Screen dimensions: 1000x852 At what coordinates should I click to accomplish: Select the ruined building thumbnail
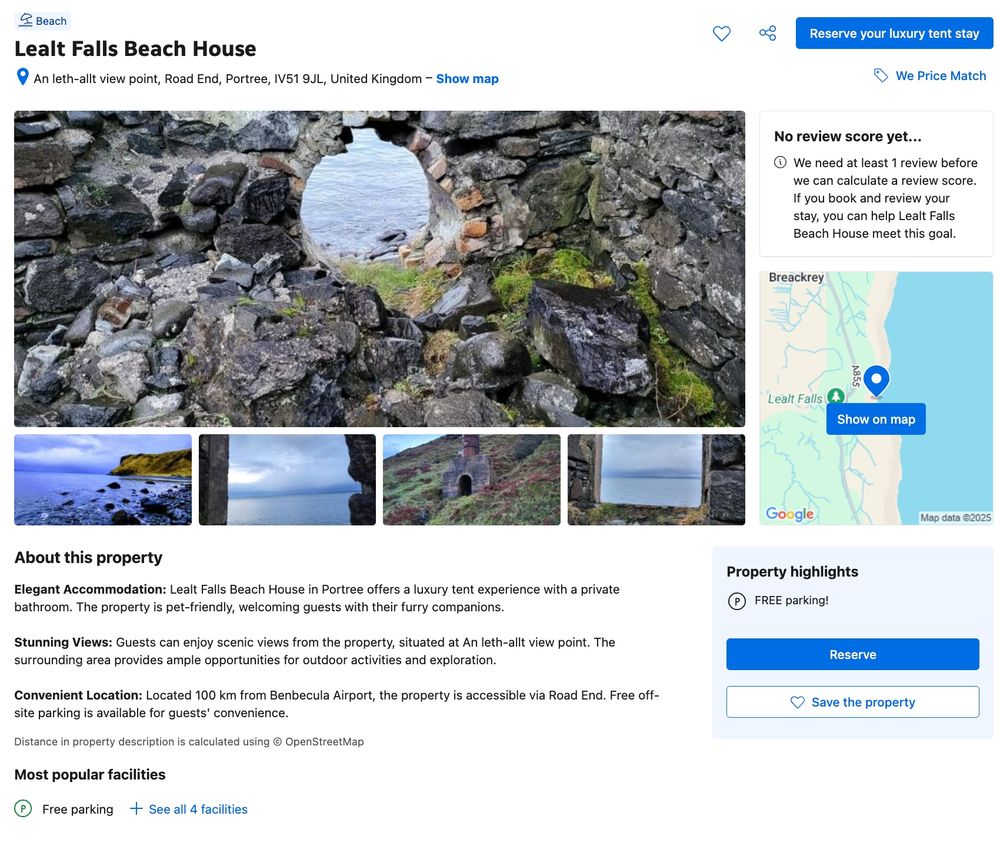click(471, 478)
